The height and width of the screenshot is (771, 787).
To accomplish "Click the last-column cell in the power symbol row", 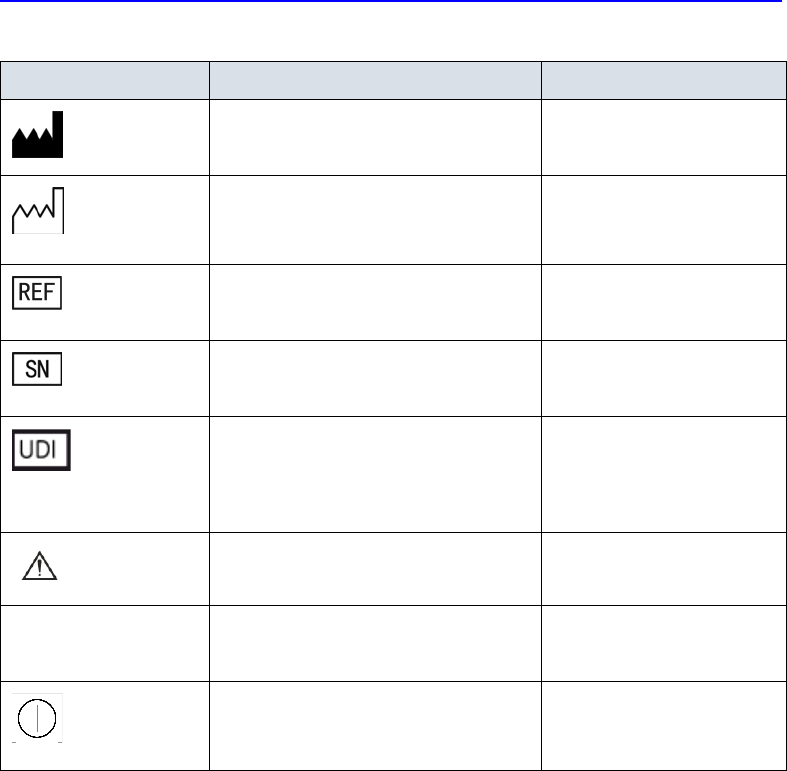I will pyautogui.click(x=663, y=725).
